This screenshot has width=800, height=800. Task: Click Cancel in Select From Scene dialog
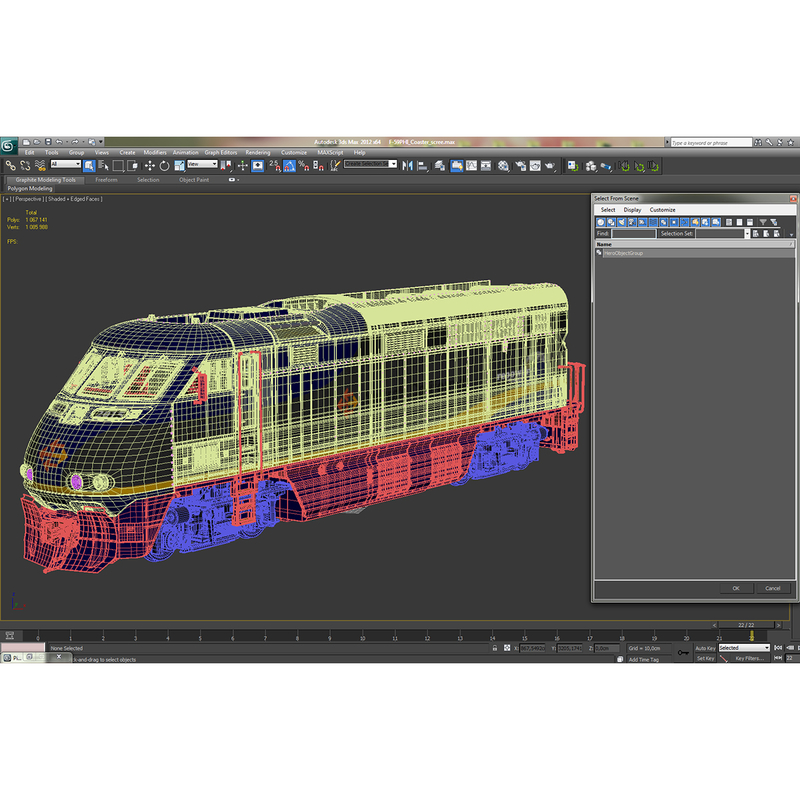coord(772,588)
